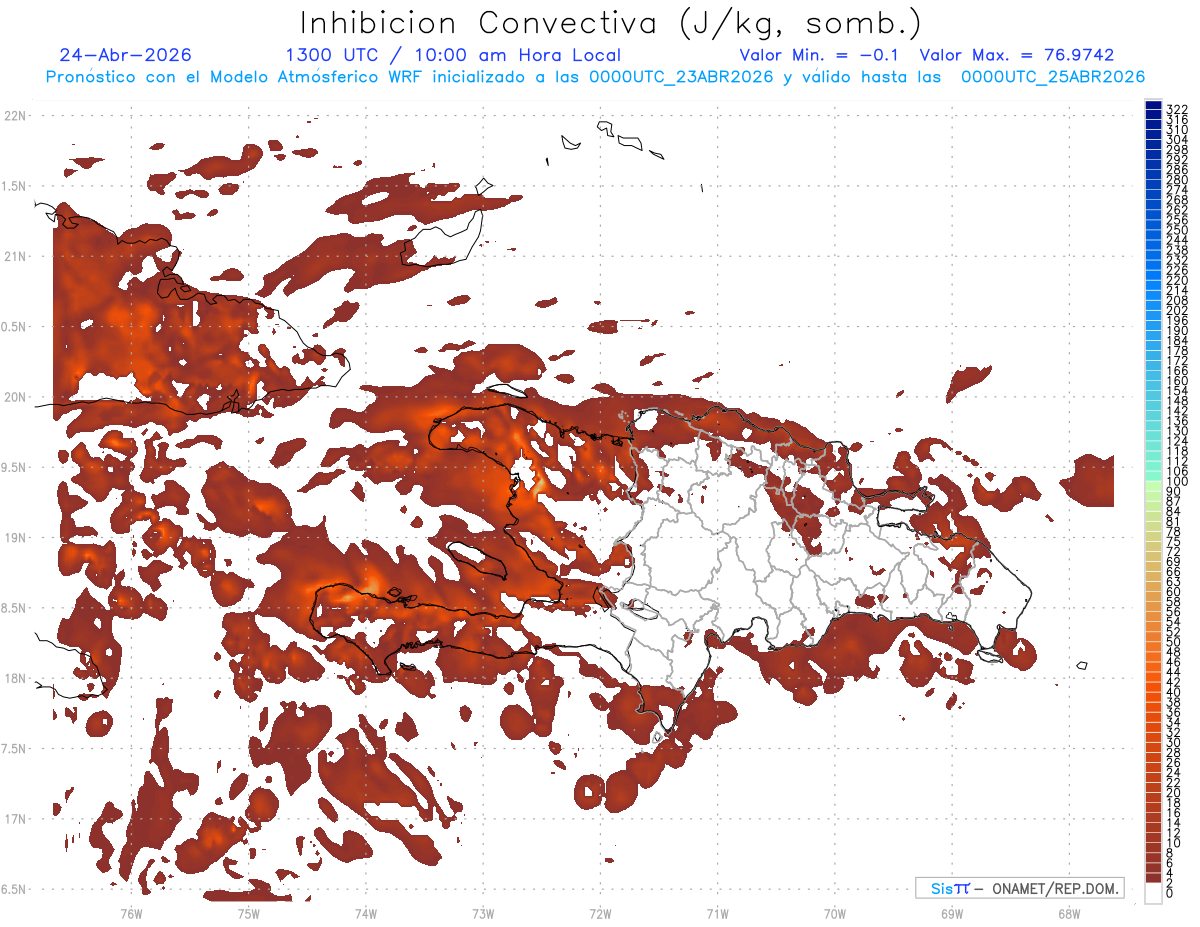Click the 76W longitude axis label
1200x927 pixels.
coord(131,913)
